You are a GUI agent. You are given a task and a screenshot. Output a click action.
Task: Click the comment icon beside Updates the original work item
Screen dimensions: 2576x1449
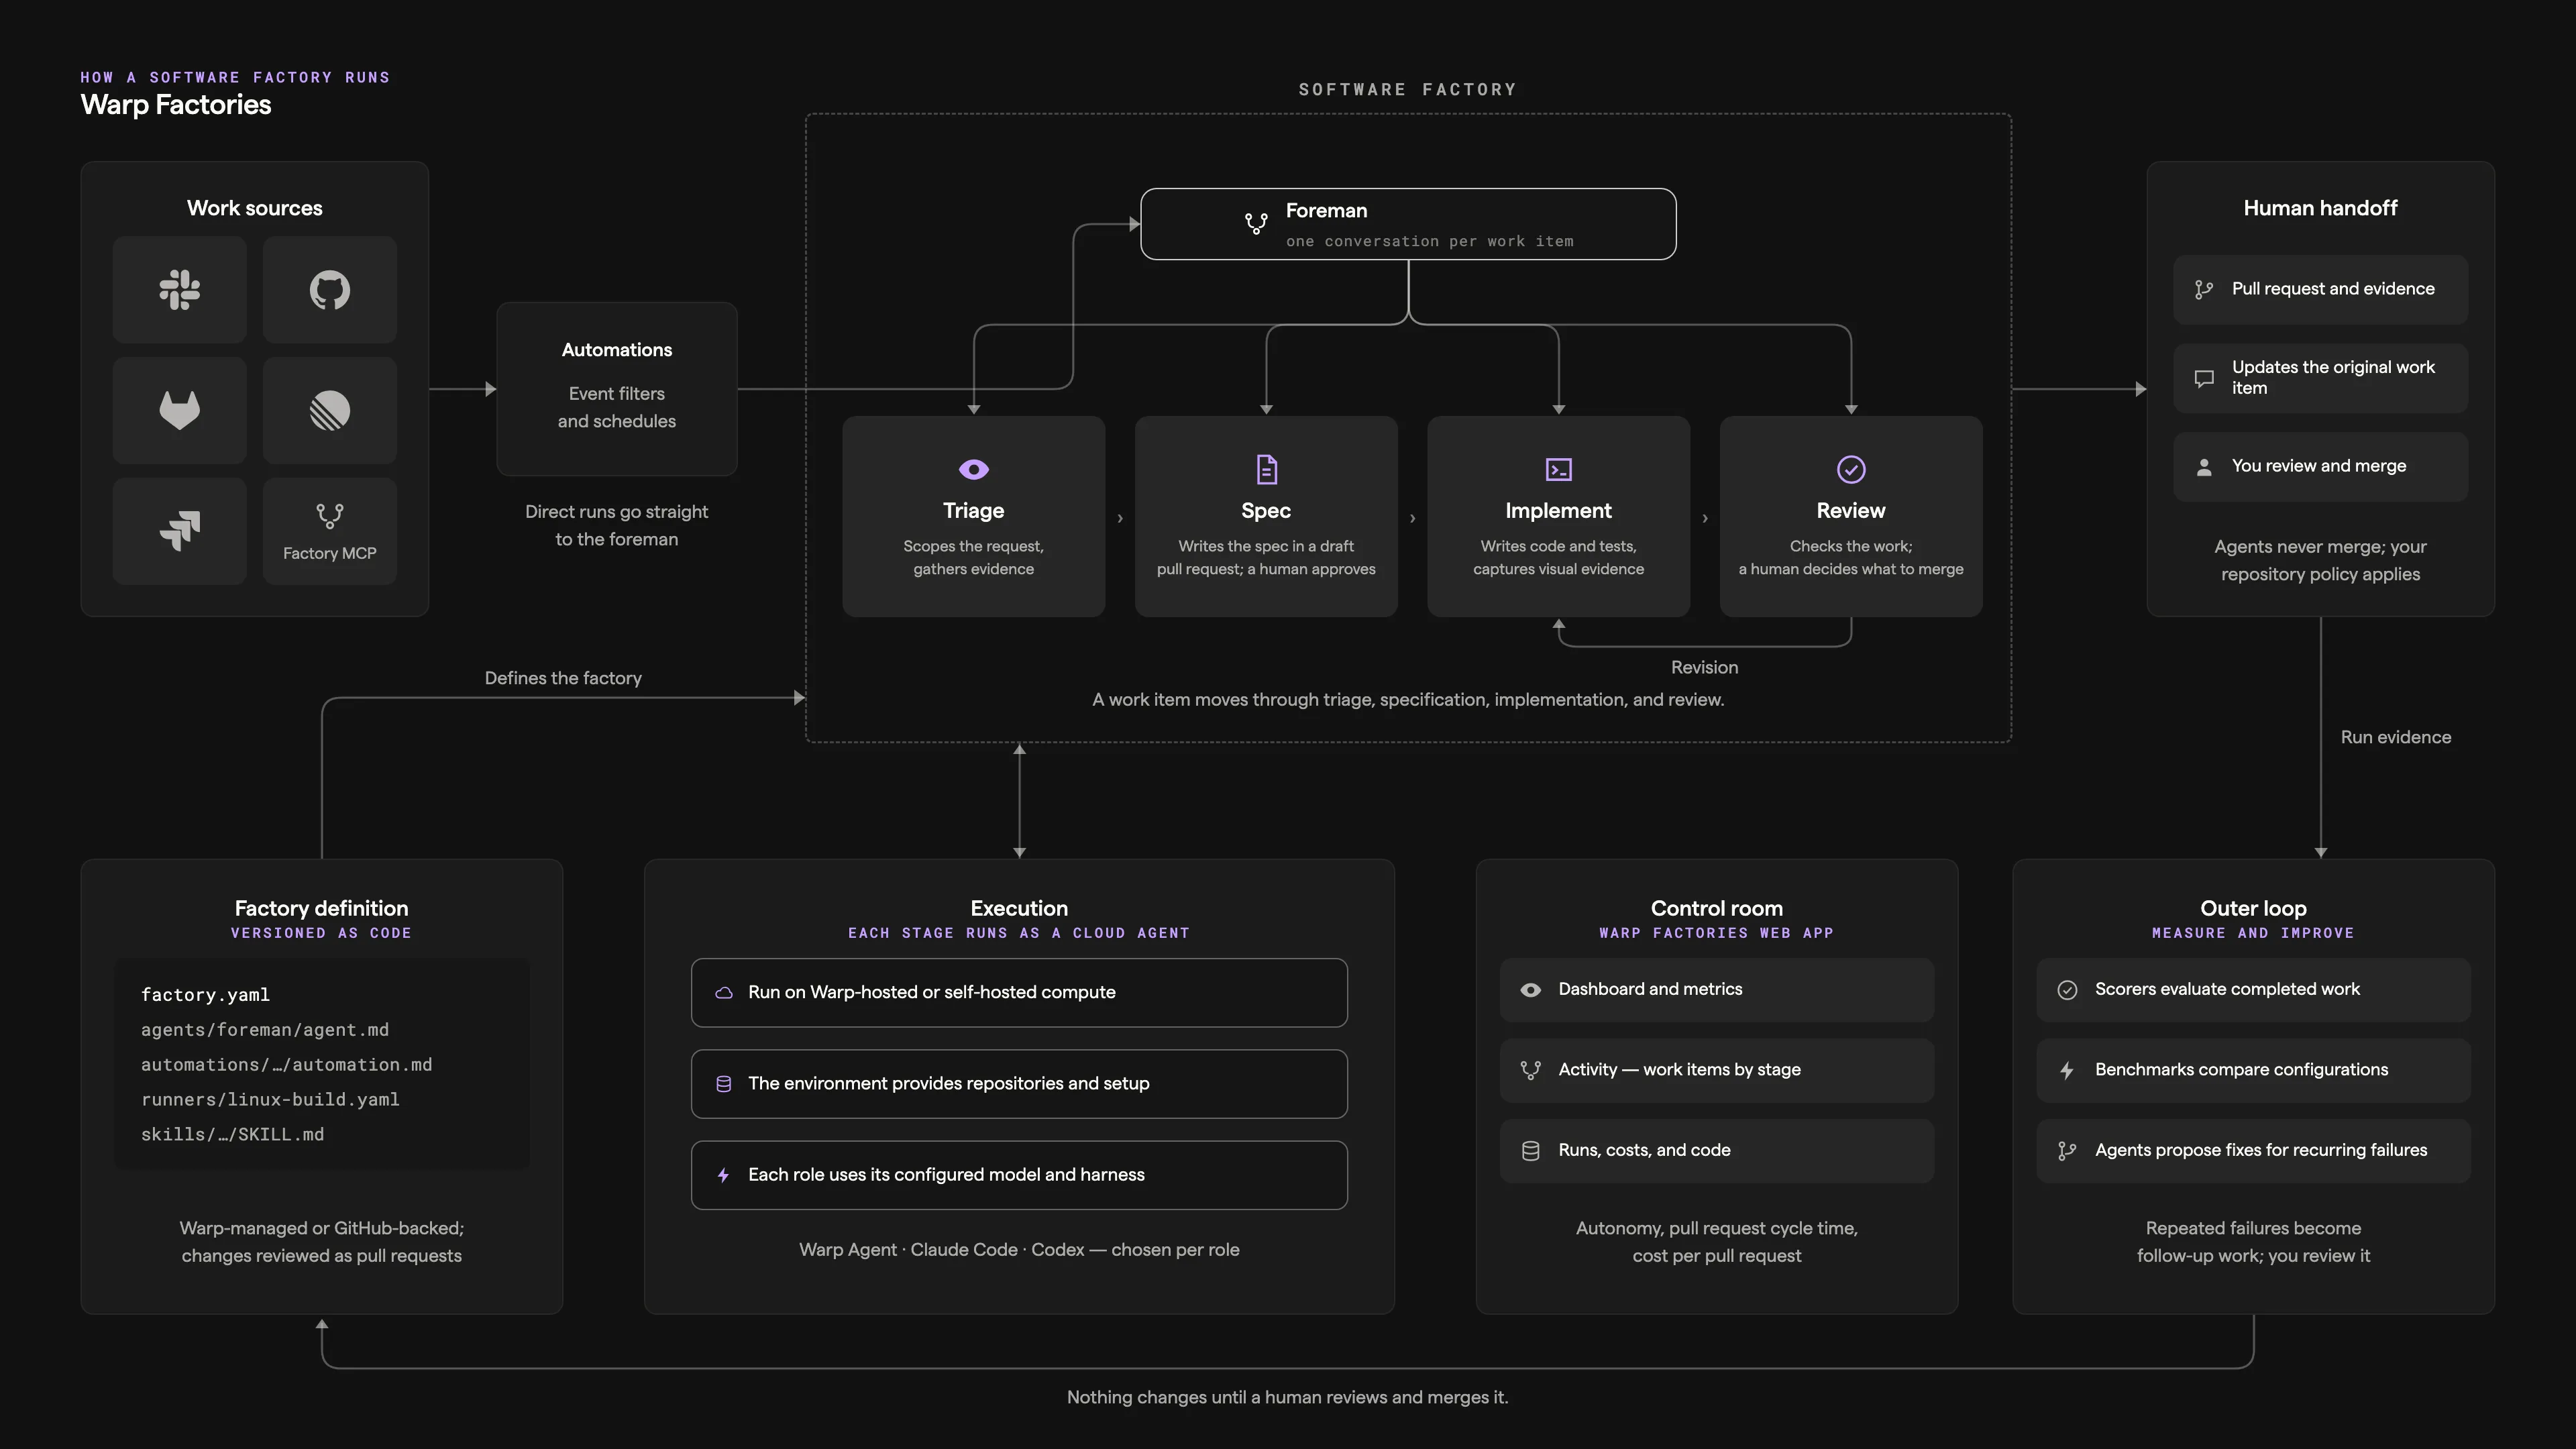tap(2204, 378)
